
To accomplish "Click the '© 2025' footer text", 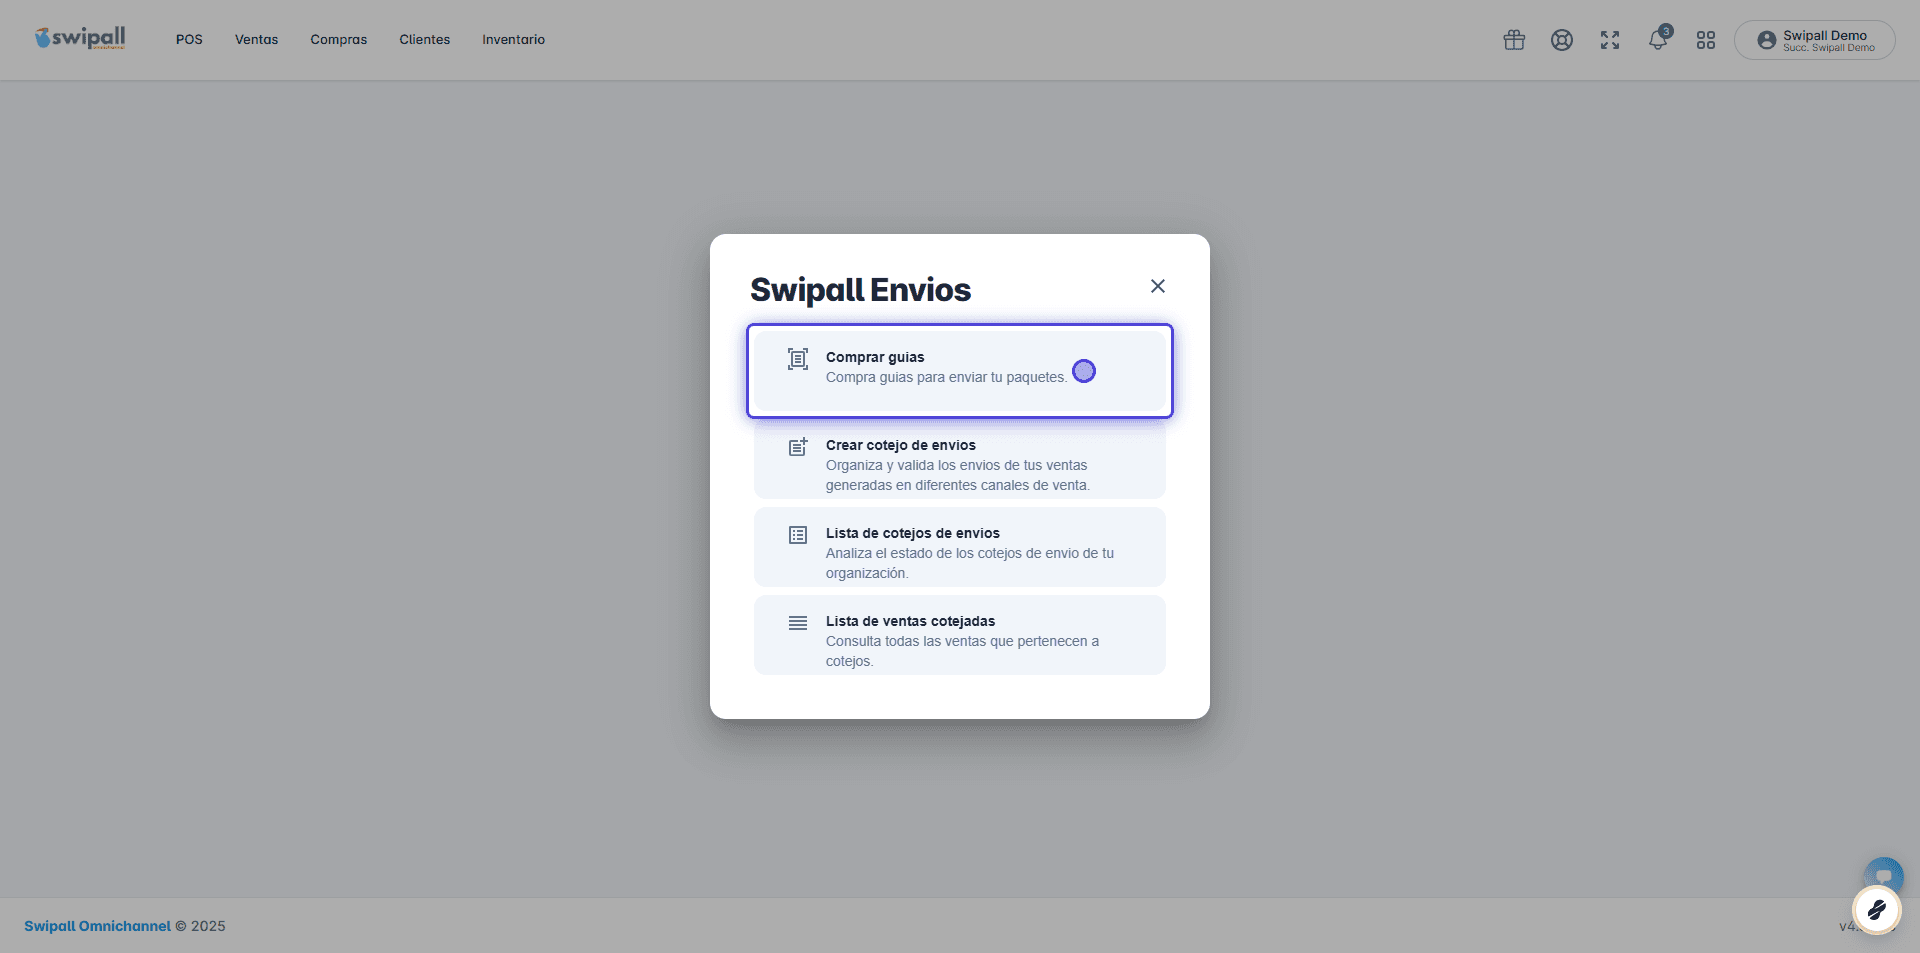I will coord(200,926).
